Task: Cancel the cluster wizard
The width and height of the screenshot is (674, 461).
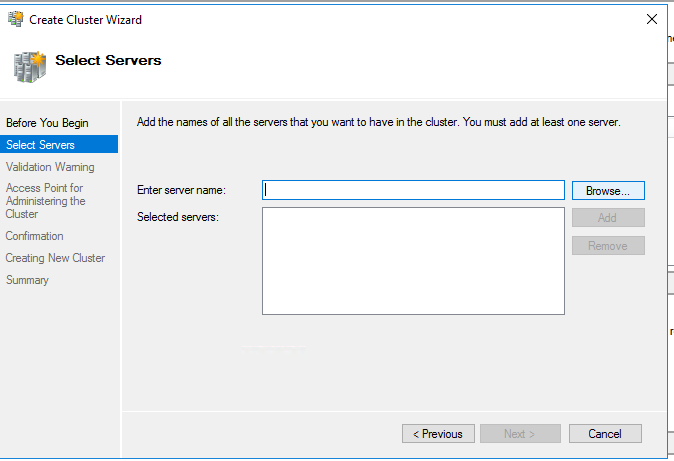Action: coord(605,434)
